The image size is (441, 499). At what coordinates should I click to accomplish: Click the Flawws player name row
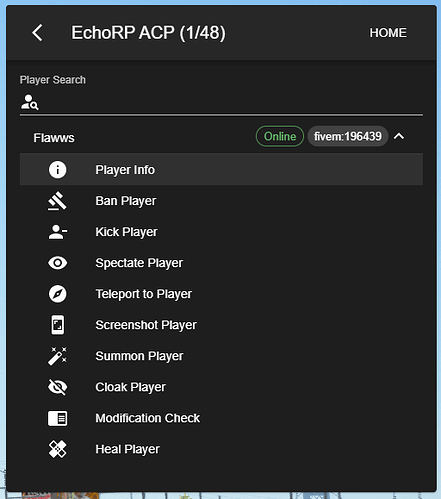point(221,137)
